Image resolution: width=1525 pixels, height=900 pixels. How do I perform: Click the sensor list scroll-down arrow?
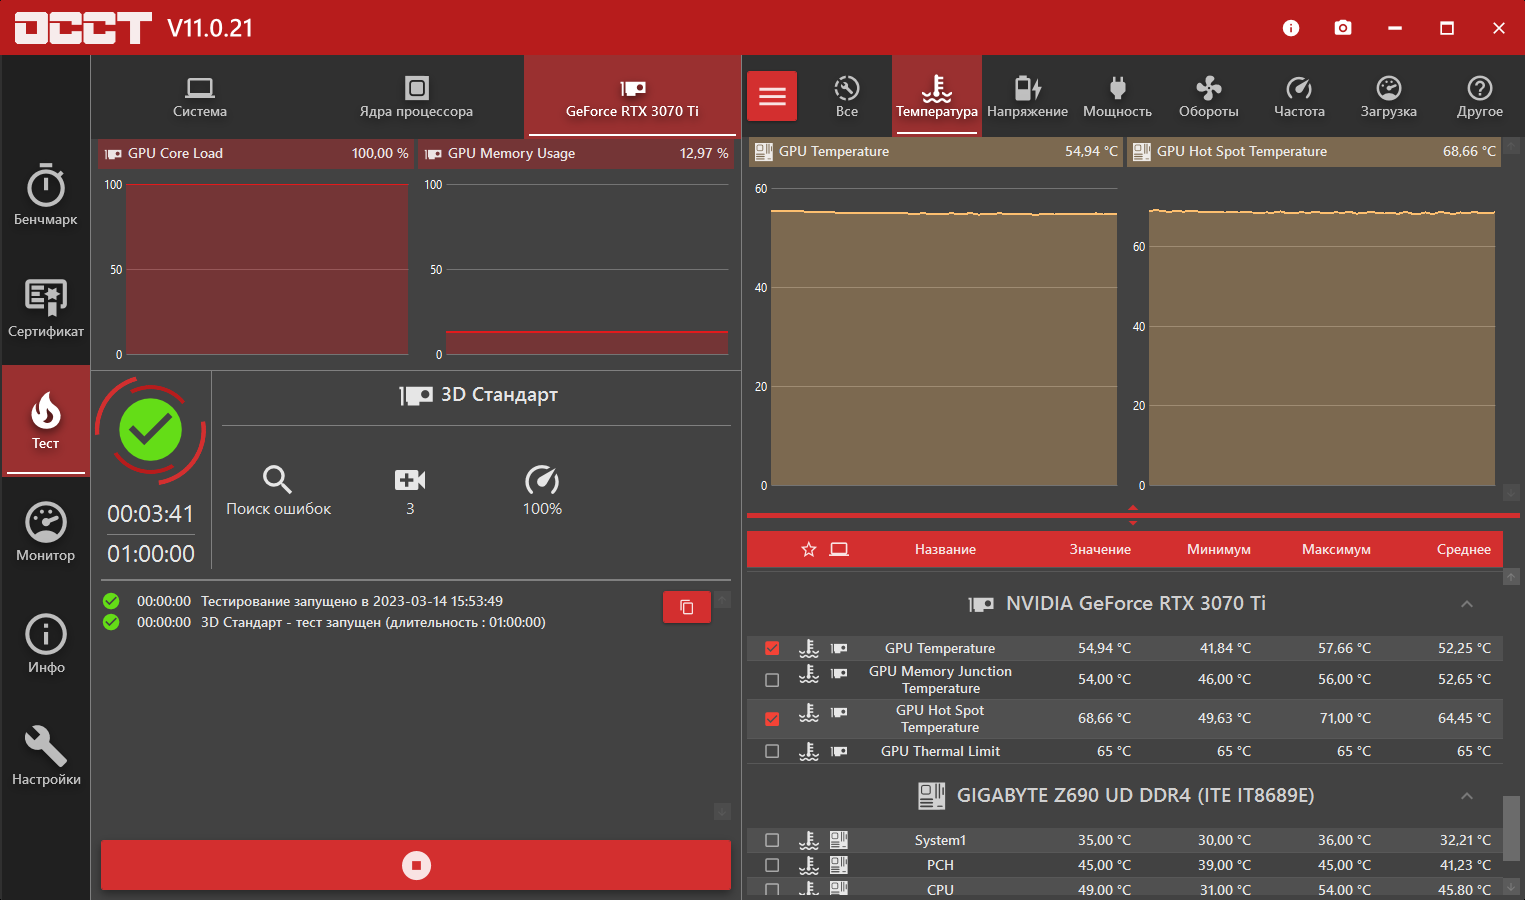[x=1511, y=887]
